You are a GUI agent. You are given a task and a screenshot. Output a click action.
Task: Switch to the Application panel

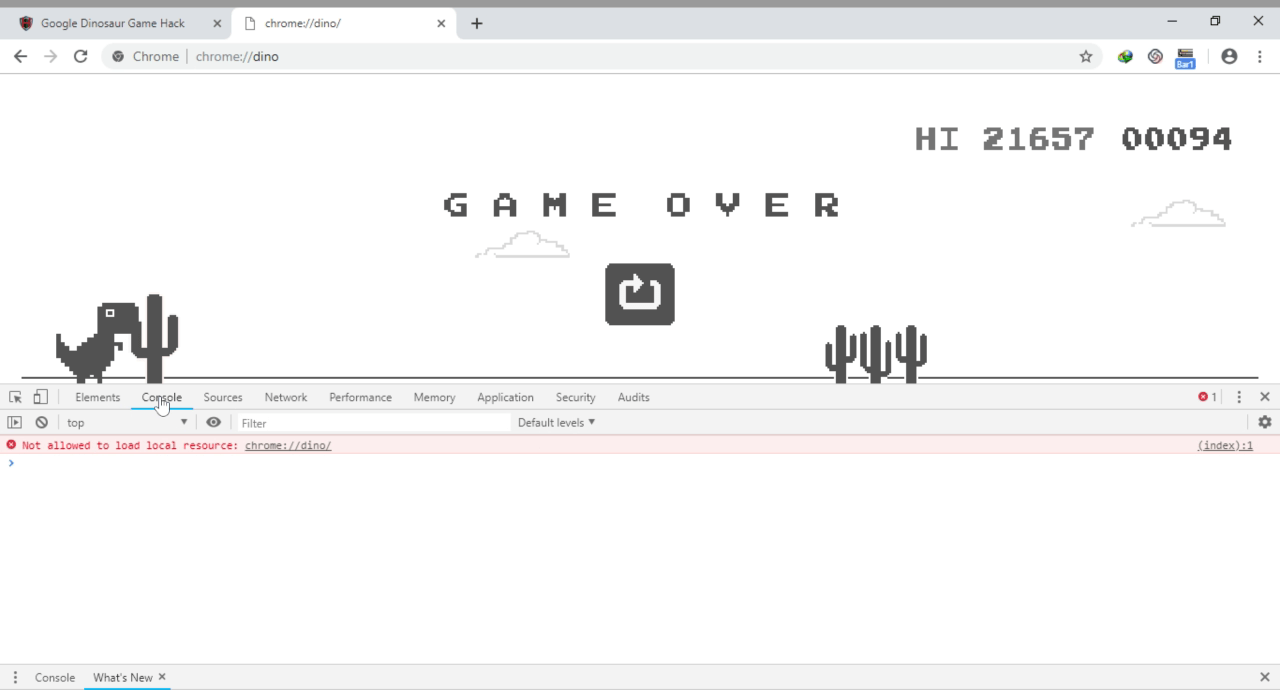pos(505,397)
